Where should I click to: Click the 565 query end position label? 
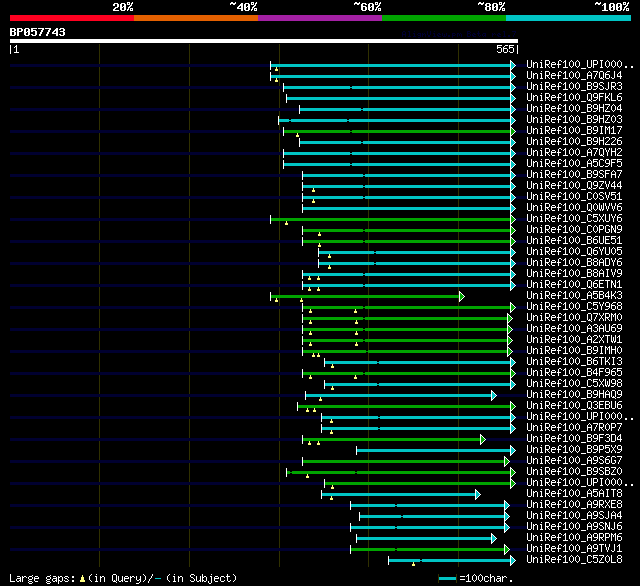[x=505, y=49]
